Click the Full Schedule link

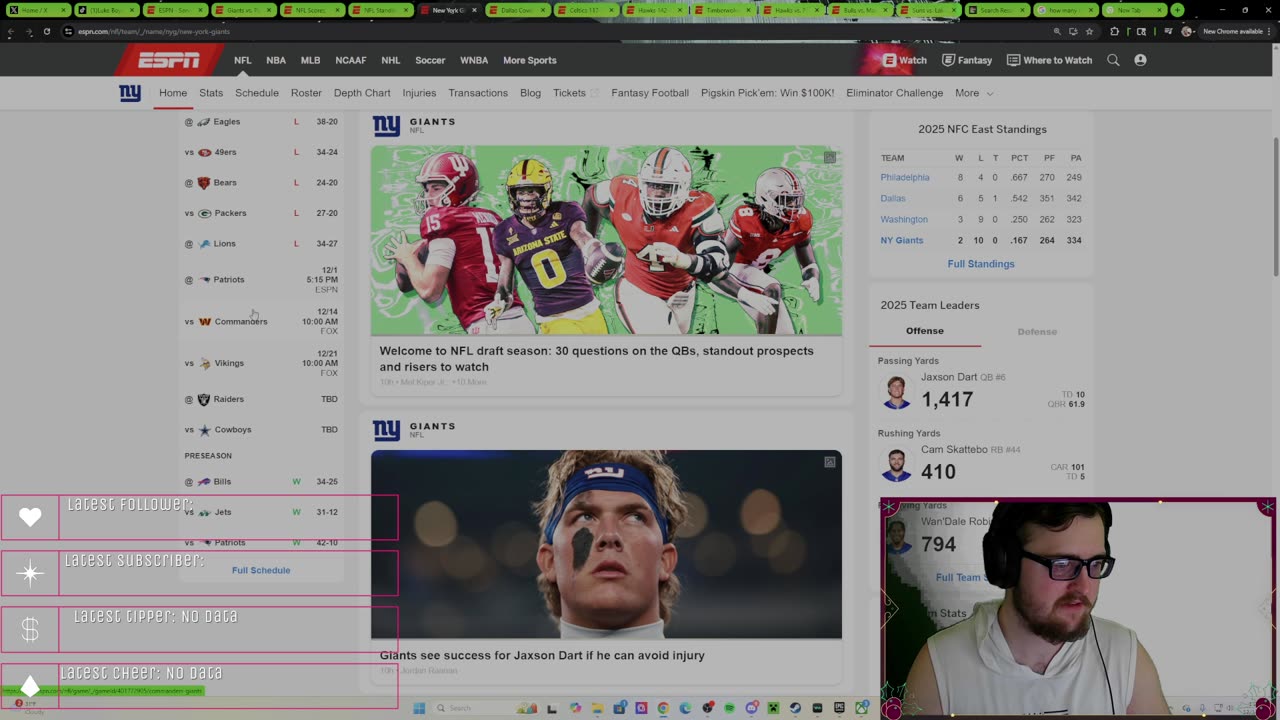point(261,570)
